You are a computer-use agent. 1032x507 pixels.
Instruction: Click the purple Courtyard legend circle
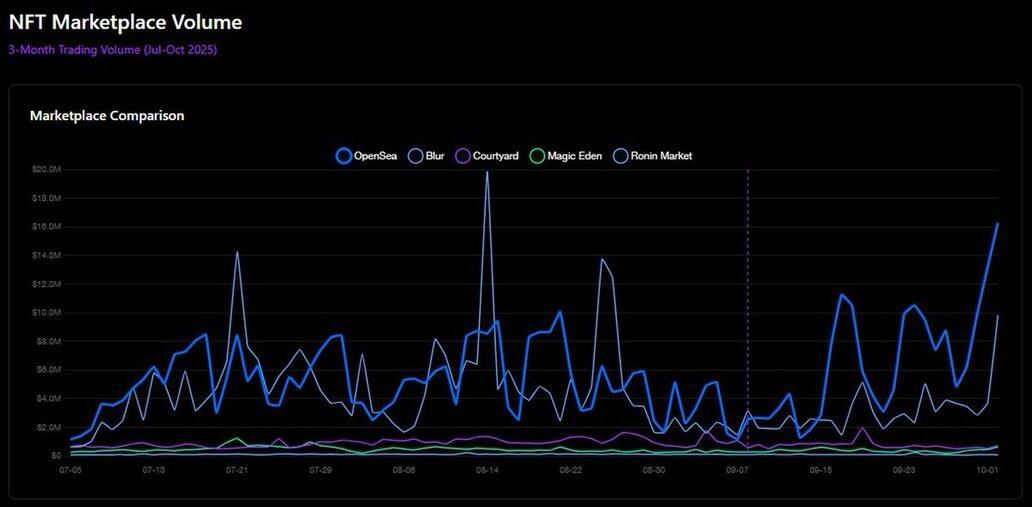tap(462, 156)
